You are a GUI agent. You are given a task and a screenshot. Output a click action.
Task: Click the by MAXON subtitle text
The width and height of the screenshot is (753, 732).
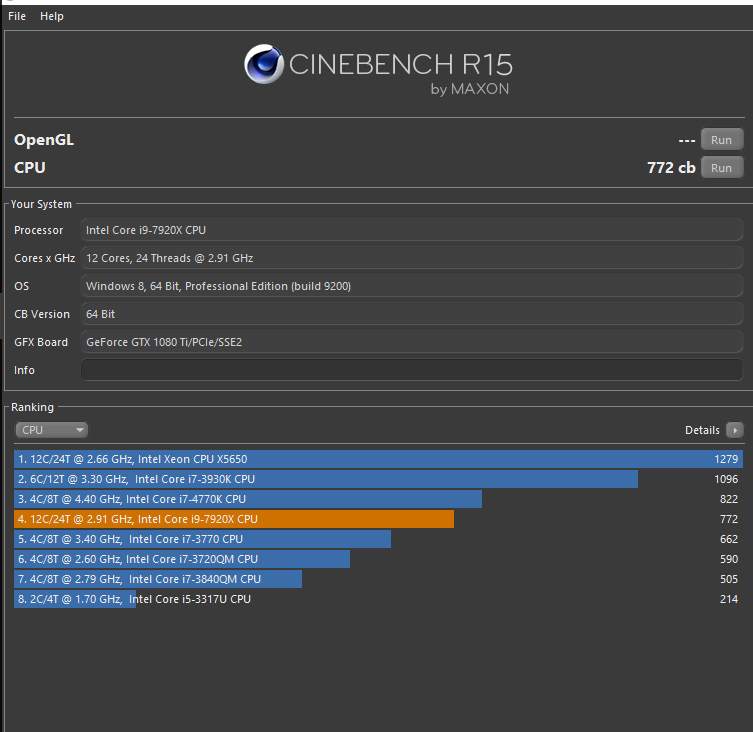click(470, 89)
